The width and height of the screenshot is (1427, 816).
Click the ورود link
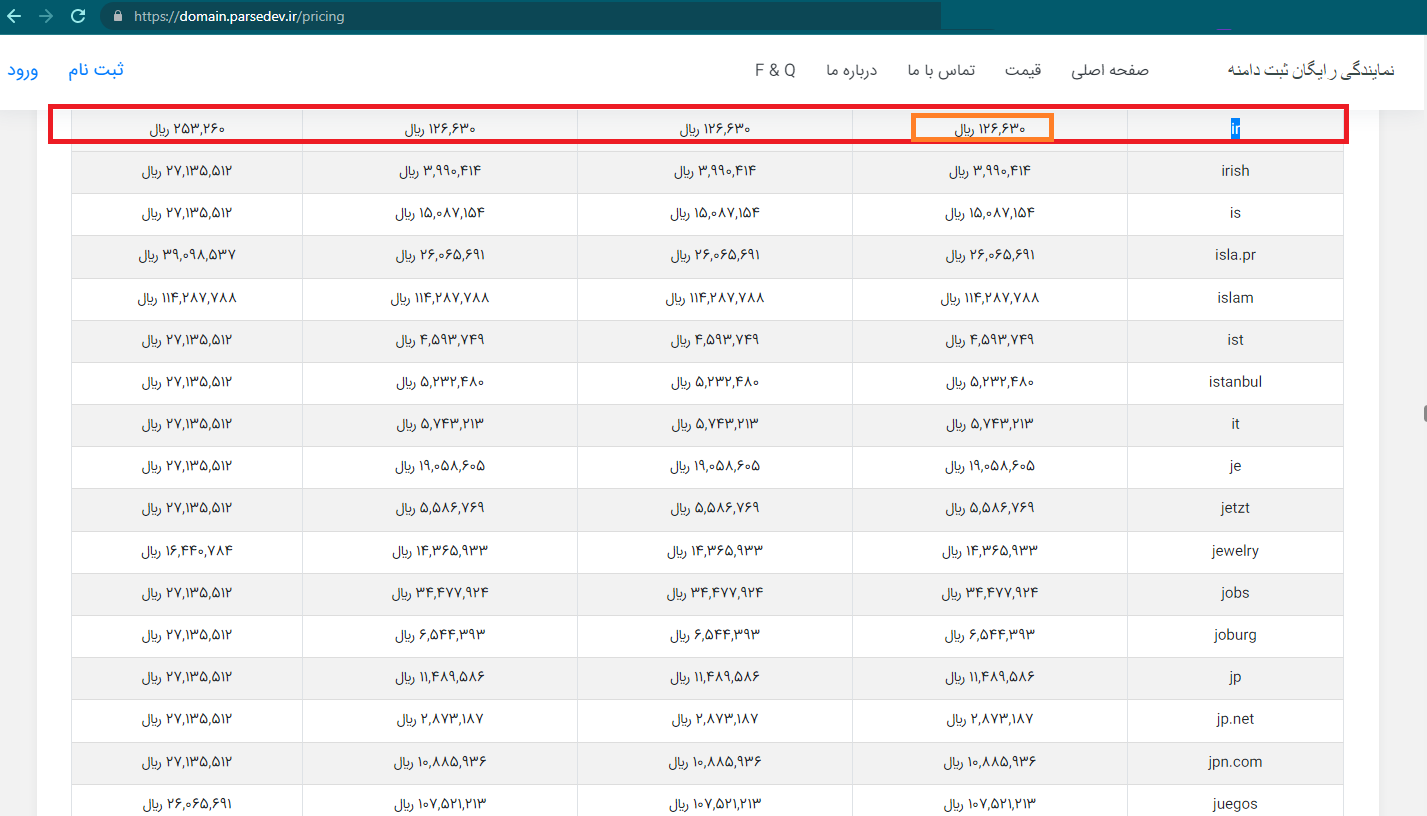tap(23, 70)
